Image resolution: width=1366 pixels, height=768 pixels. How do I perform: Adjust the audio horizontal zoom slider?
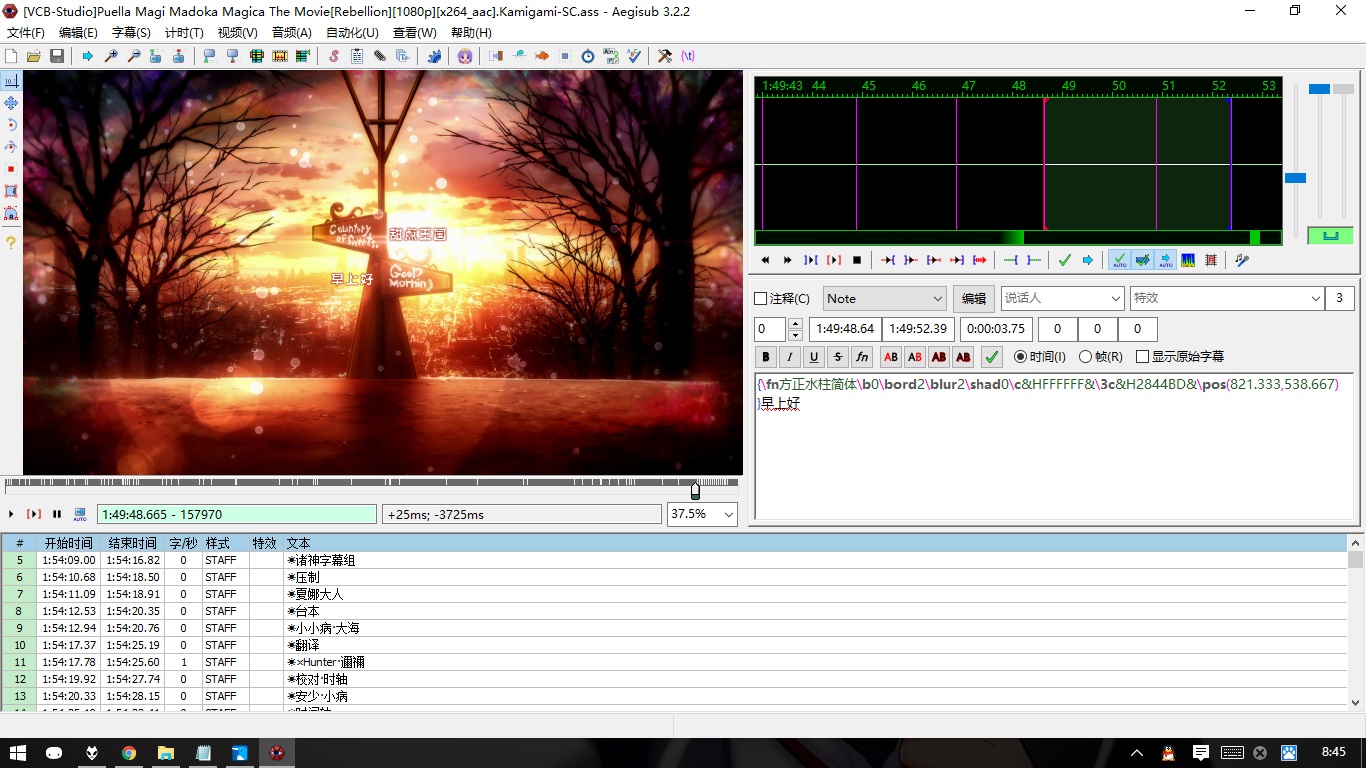1295,178
